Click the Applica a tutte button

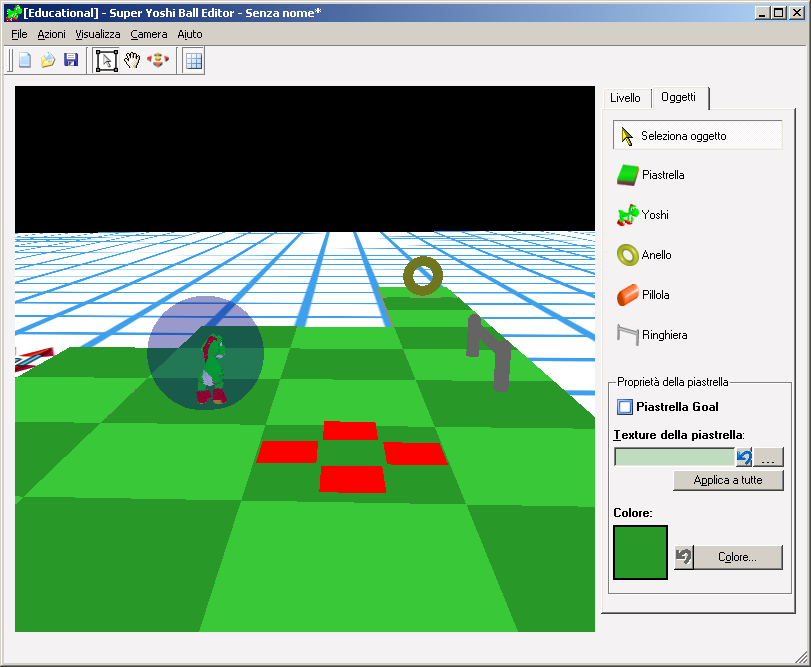tap(728, 480)
